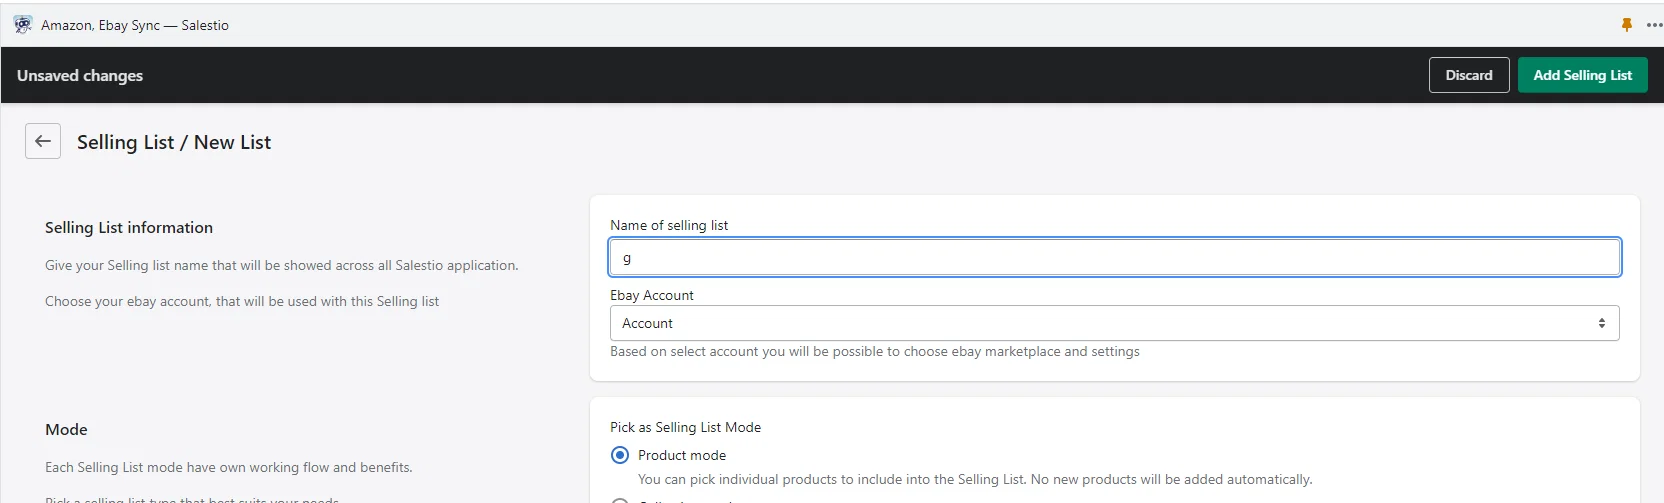1664x503 pixels.
Task: Click the Ebay Account select arrows icon
Action: coord(1601,323)
